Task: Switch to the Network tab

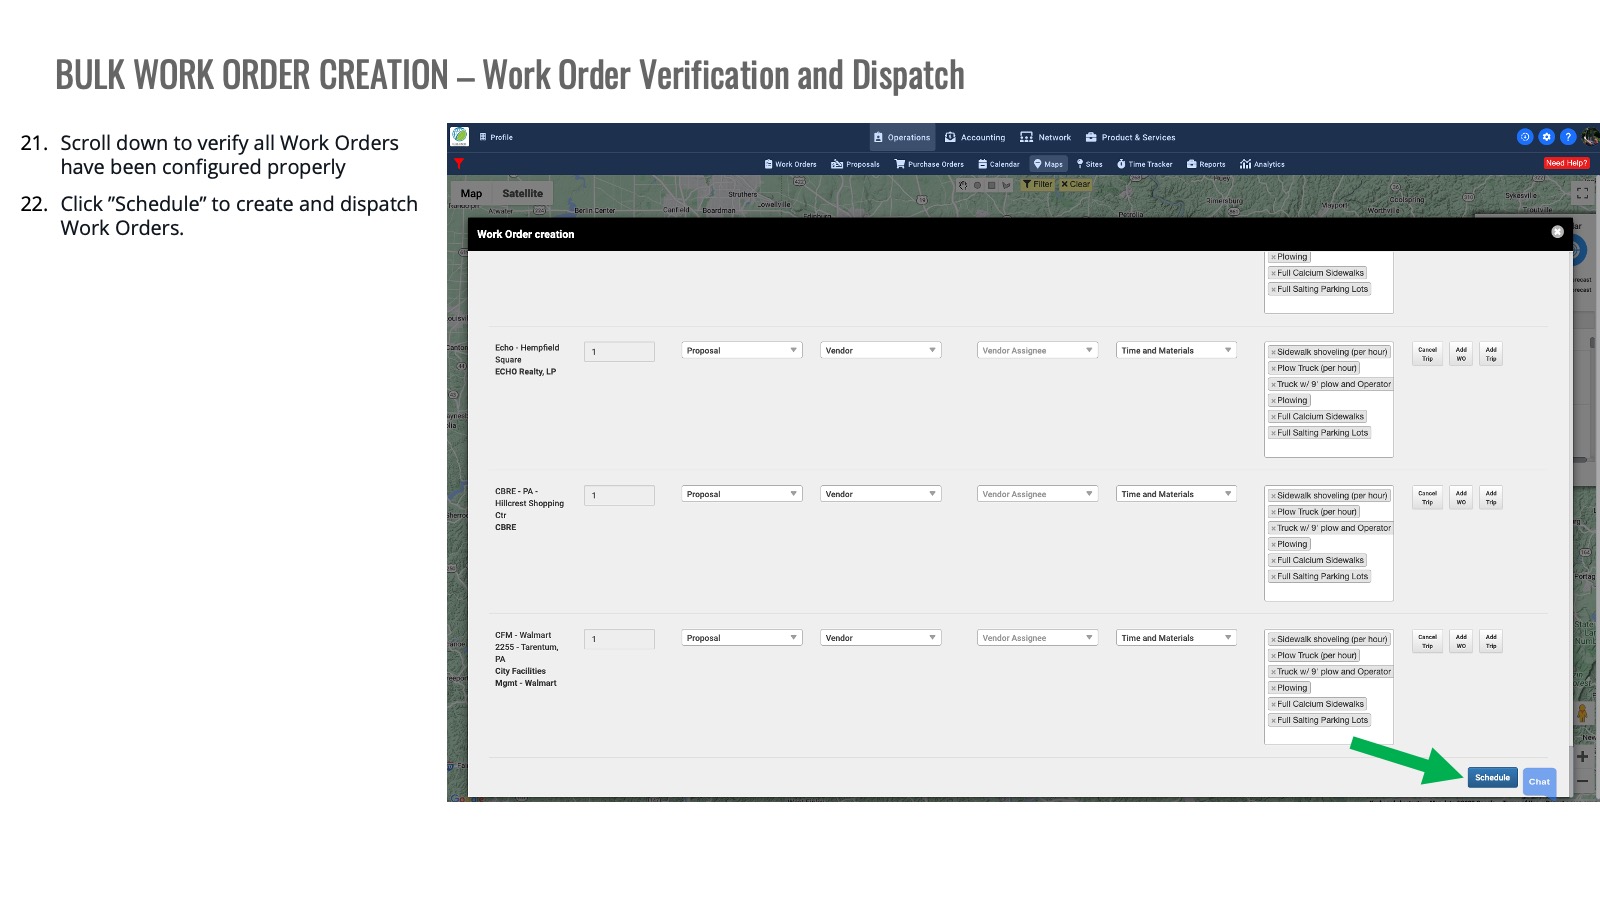Action: click(x=1045, y=137)
